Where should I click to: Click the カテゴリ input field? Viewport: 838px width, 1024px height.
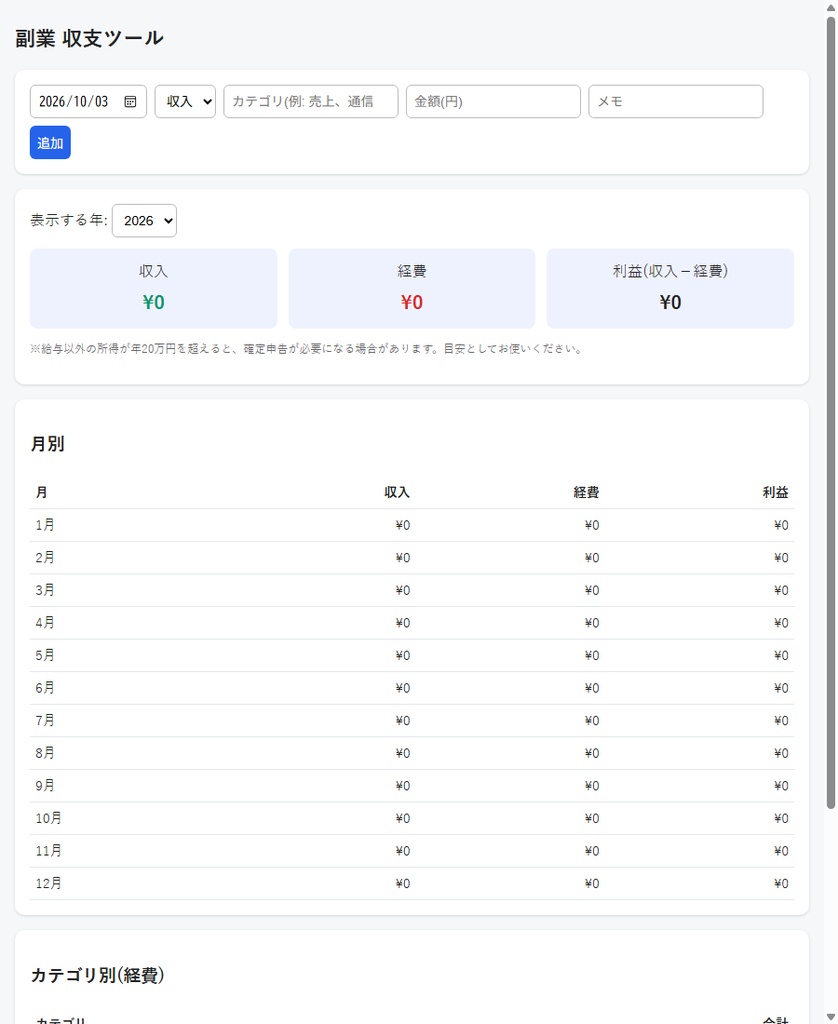coord(311,101)
